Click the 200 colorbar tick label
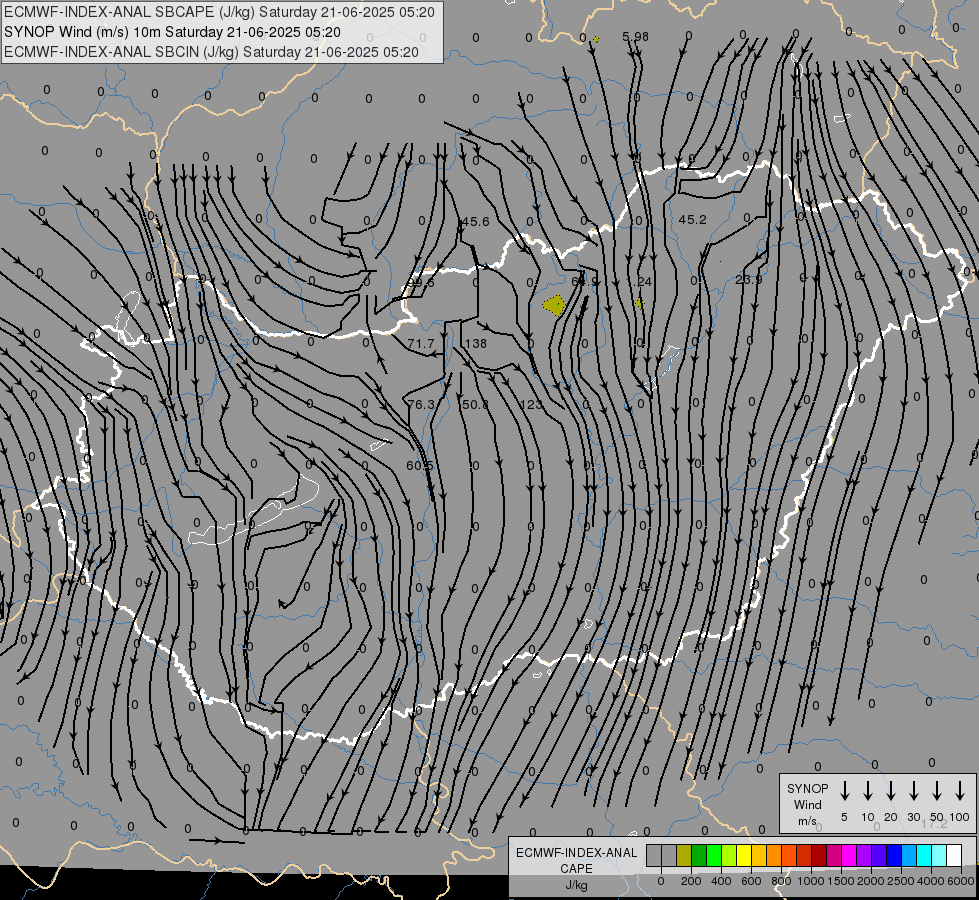Viewport: 979px width, 900px height. pos(691,881)
